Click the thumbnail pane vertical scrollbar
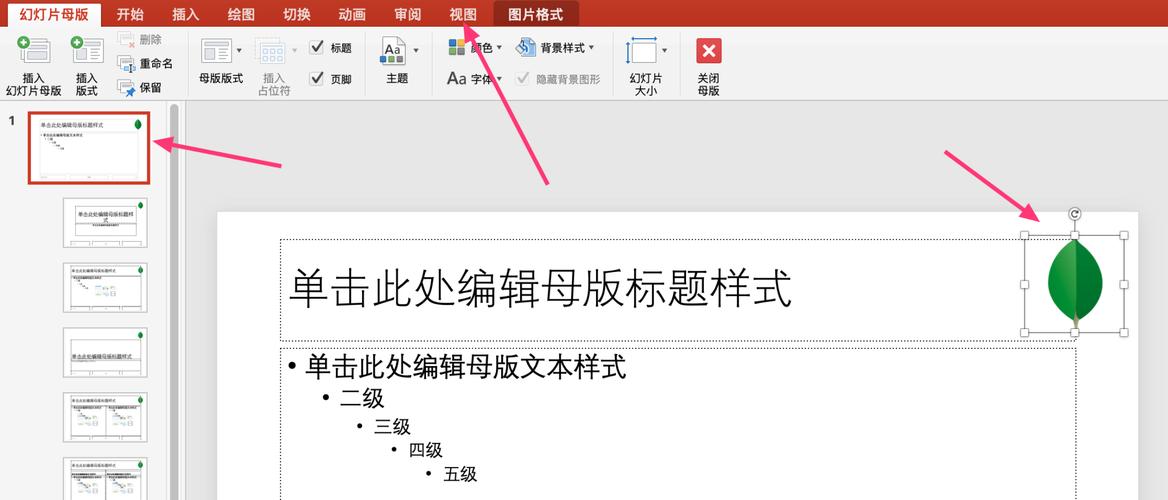This screenshot has width=1168, height=500. 174,302
